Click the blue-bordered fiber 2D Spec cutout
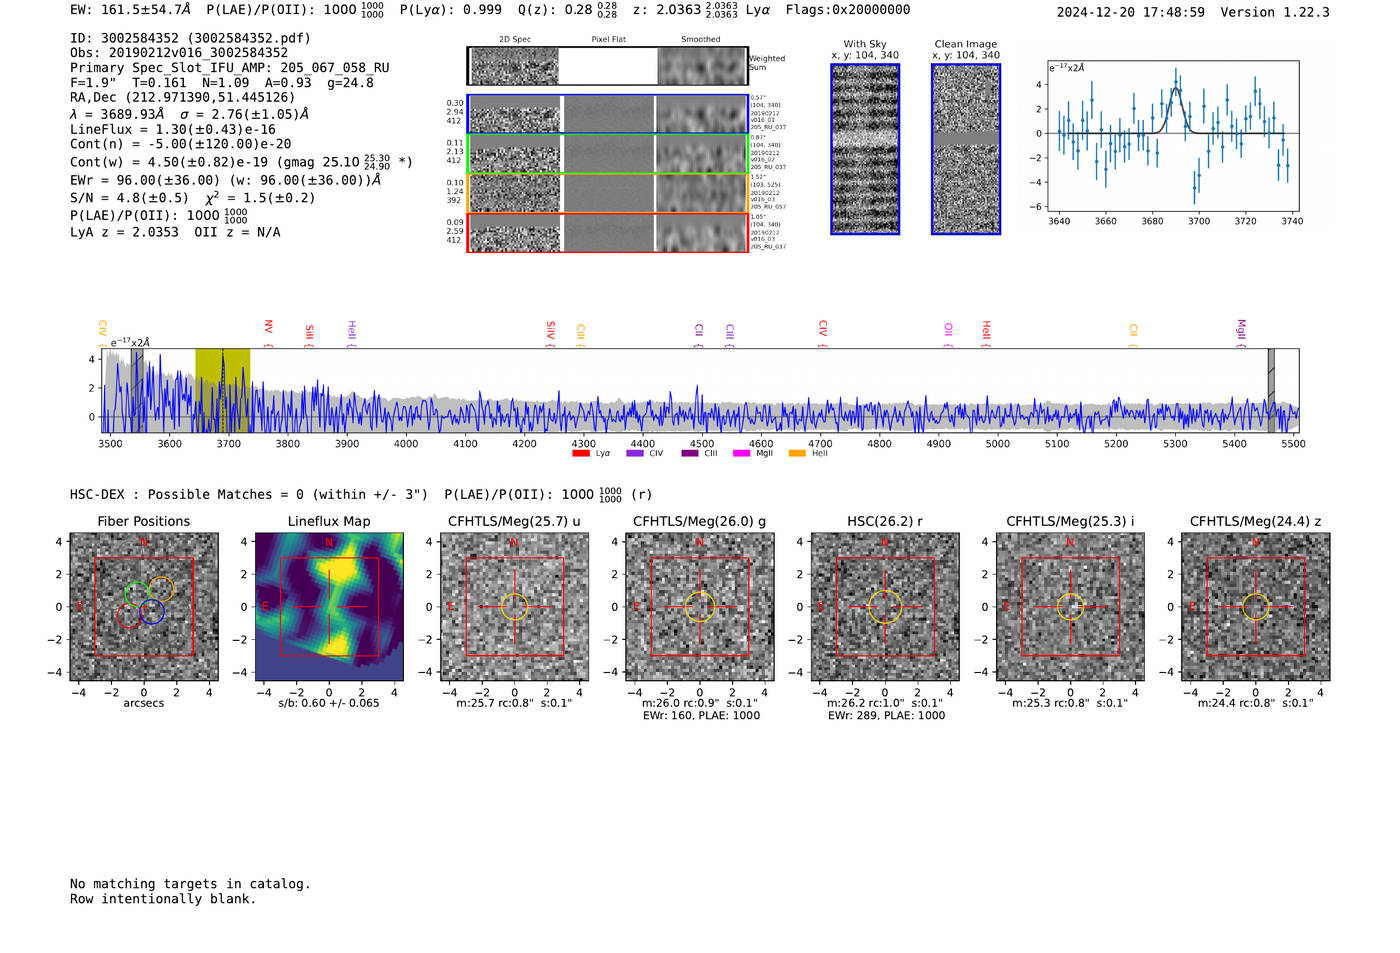The height and width of the screenshot is (953, 1400). click(515, 115)
